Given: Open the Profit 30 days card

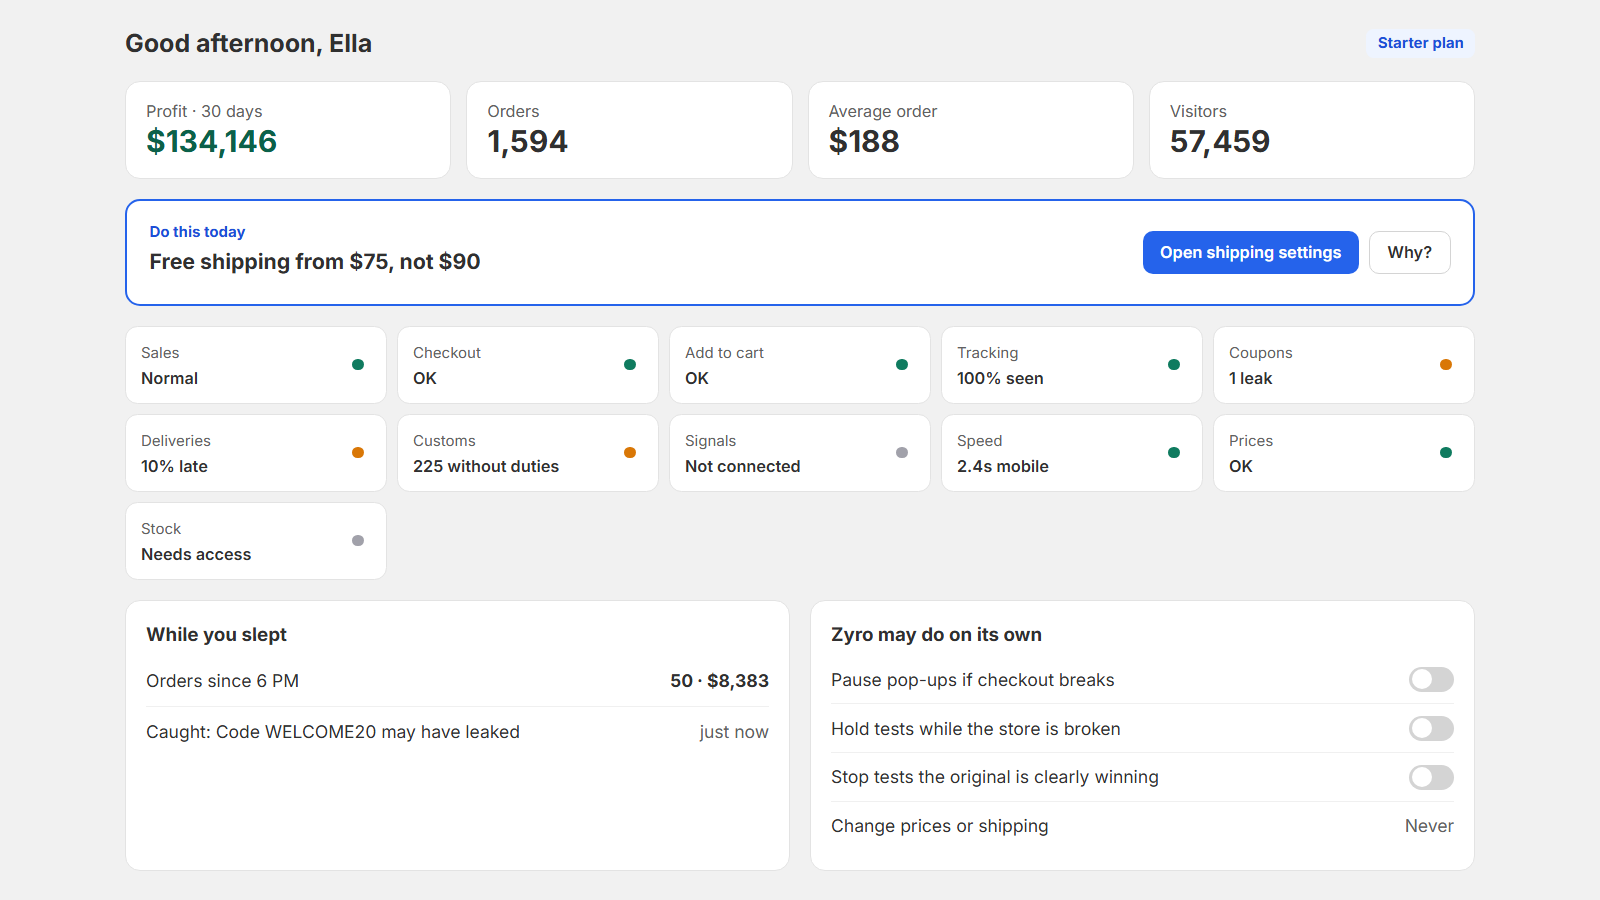Looking at the screenshot, I should [x=288, y=130].
